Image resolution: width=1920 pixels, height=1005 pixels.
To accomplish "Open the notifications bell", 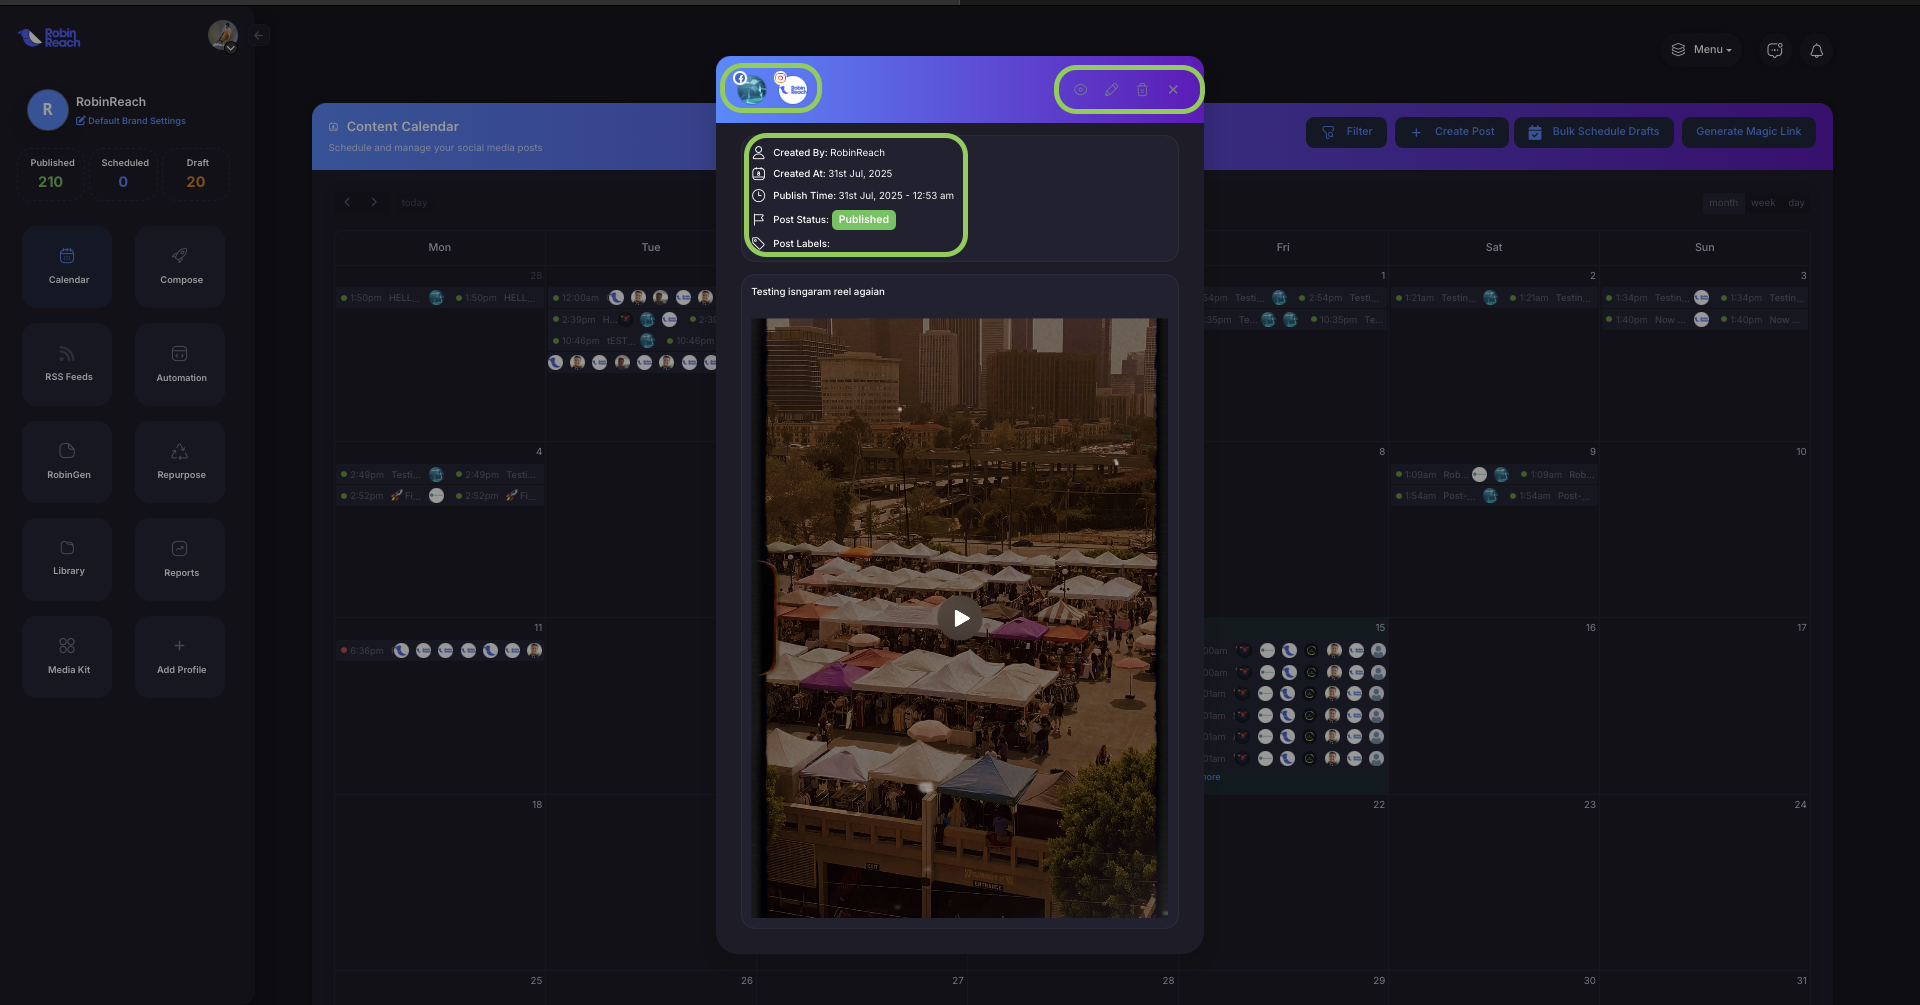I will tap(1817, 50).
